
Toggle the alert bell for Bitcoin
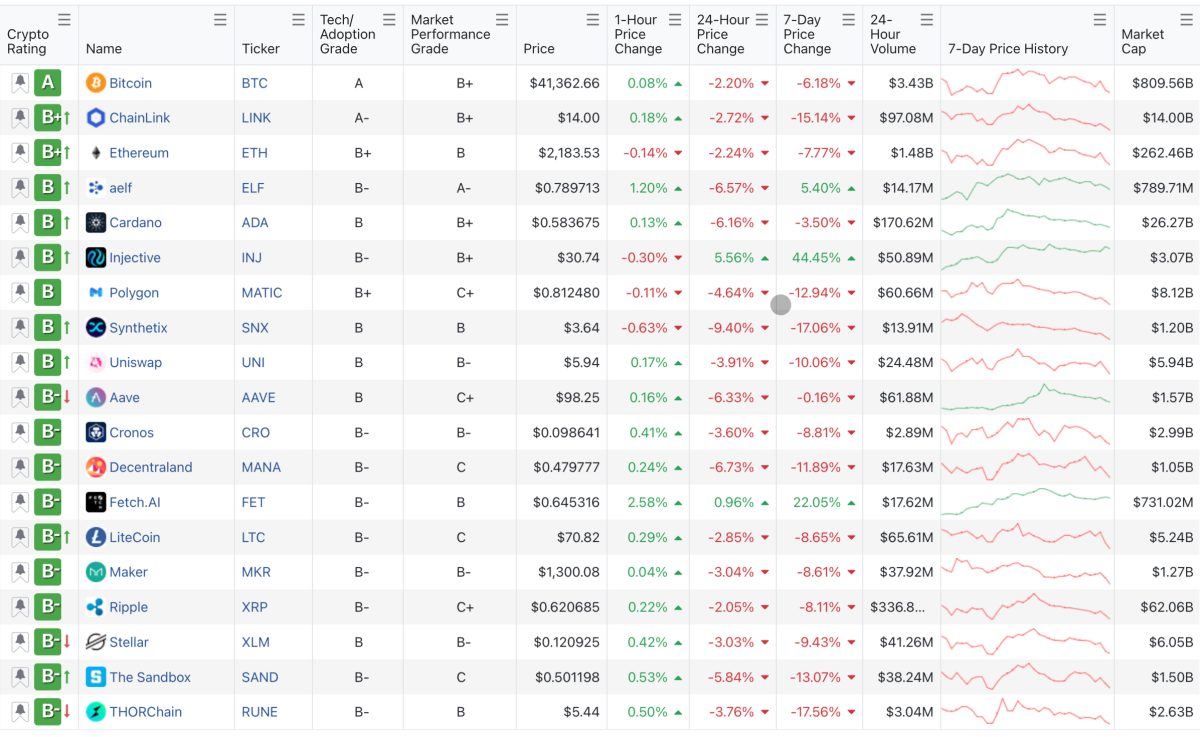click(20, 83)
